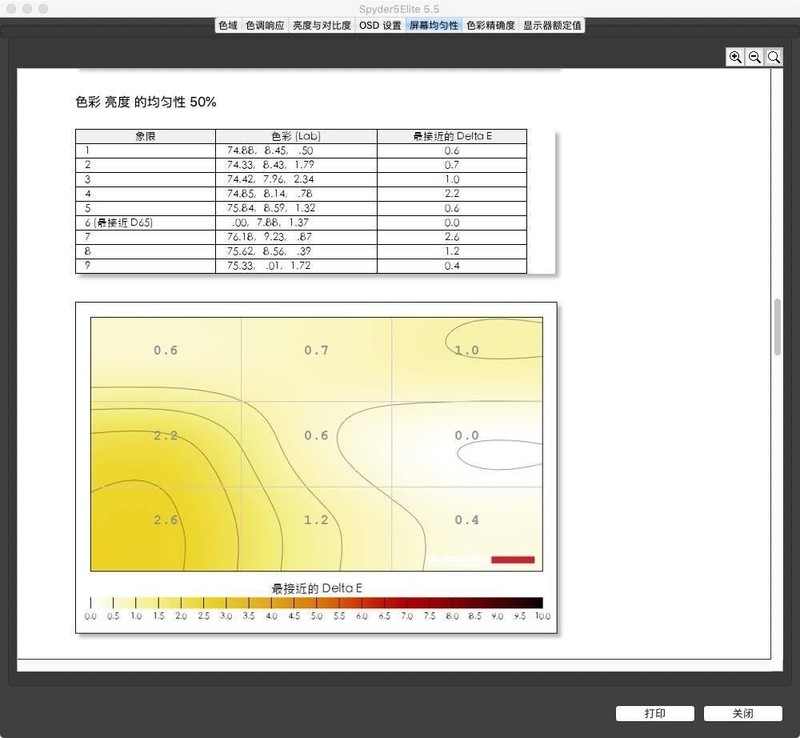
Task: Click the red Datacolor logo on the map
Action: (513, 560)
